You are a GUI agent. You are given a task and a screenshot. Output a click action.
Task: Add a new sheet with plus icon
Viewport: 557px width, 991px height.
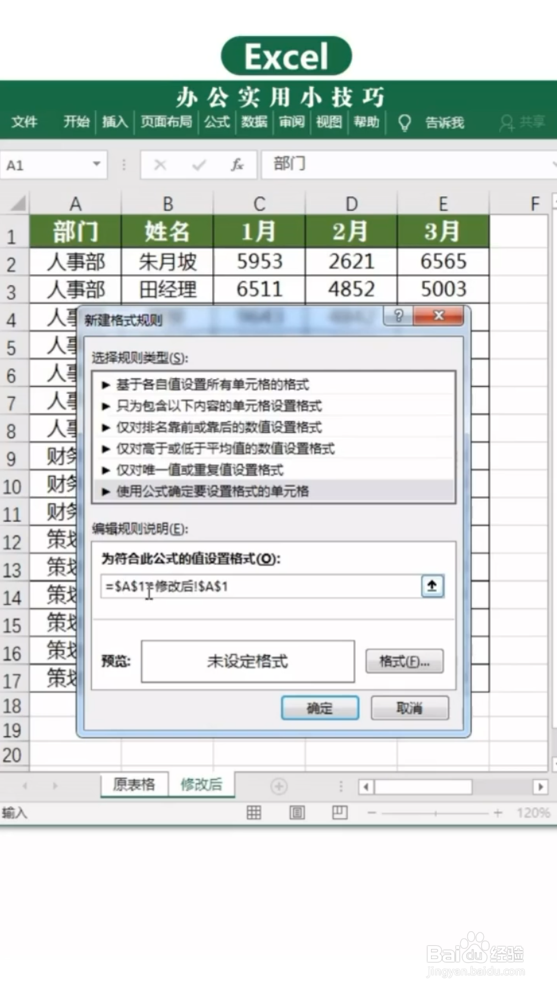click(279, 786)
